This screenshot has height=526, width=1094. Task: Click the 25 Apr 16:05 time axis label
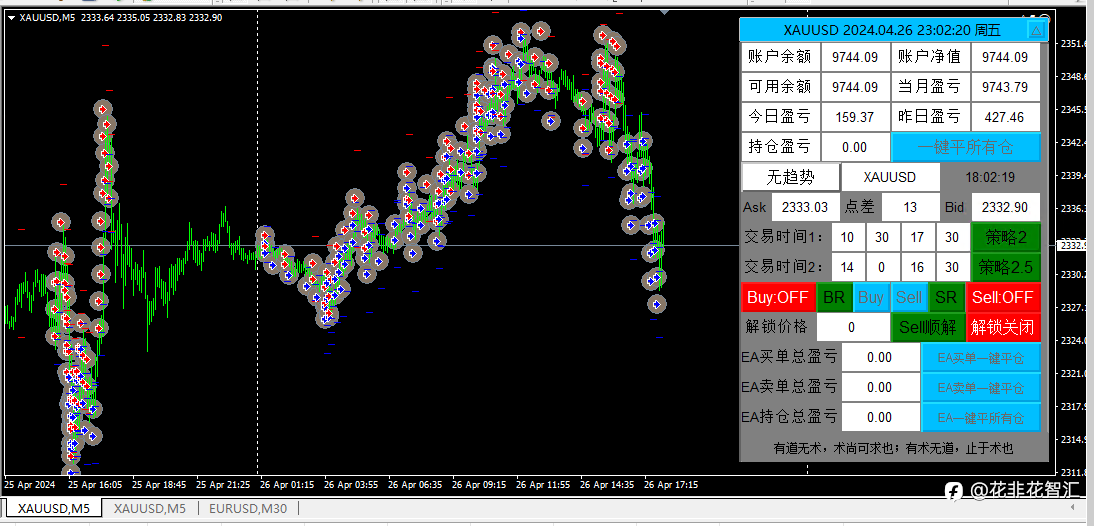(93, 484)
